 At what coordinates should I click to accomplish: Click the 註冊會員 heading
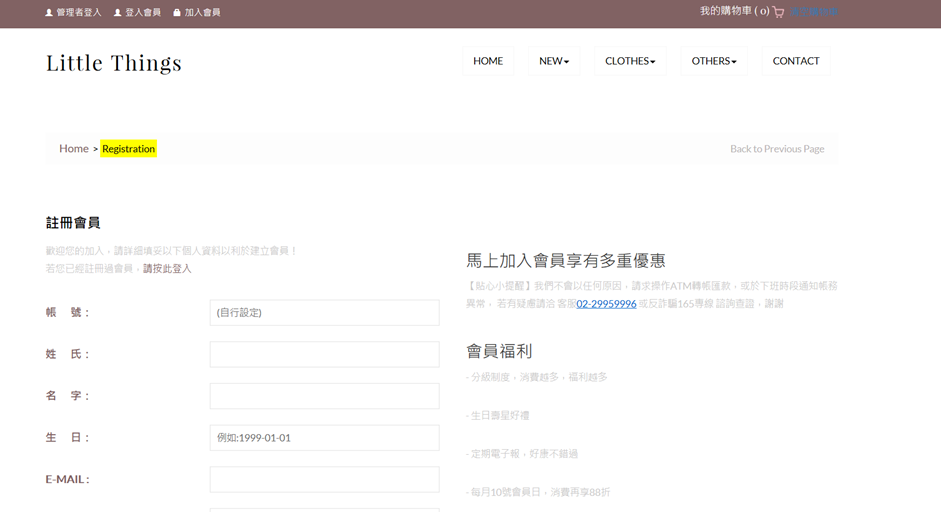tap(73, 223)
